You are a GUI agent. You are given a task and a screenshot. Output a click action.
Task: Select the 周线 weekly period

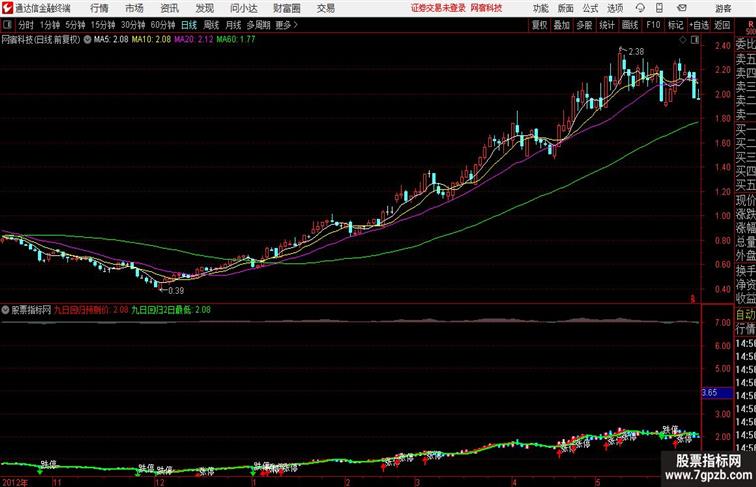pyautogui.click(x=211, y=25)
